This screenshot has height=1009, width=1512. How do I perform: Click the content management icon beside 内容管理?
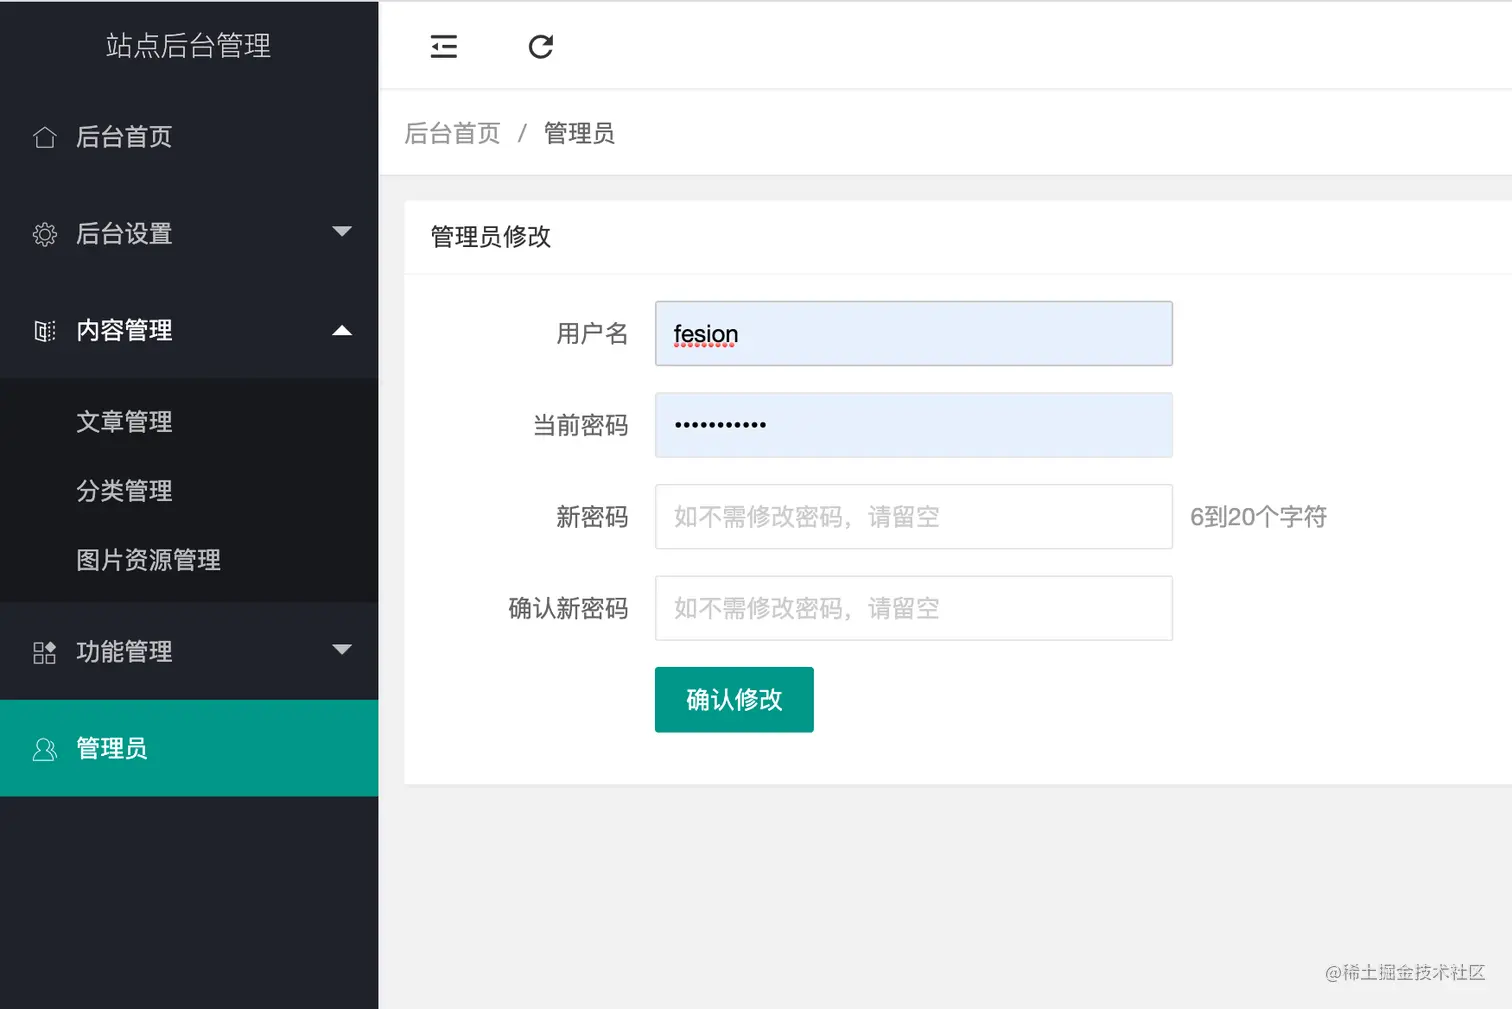pos(44,330)
